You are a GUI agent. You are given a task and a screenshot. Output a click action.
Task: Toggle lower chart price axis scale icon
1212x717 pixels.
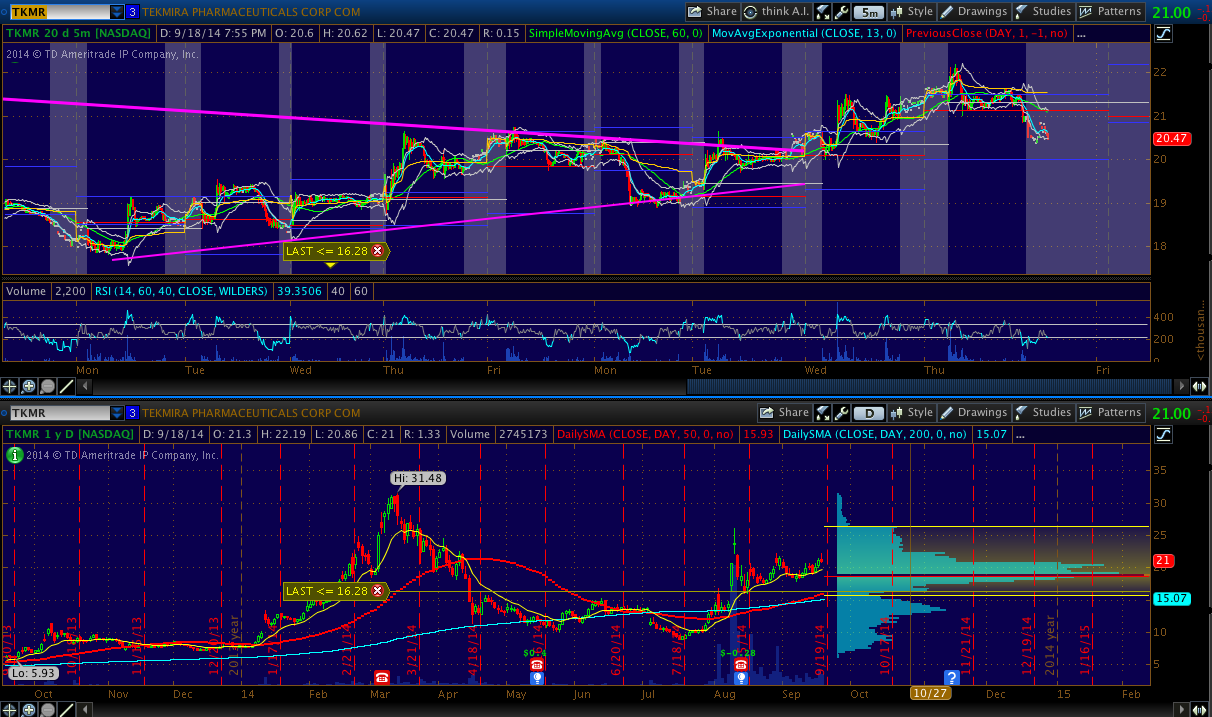pyautogui.click(x=1163, y=435)
